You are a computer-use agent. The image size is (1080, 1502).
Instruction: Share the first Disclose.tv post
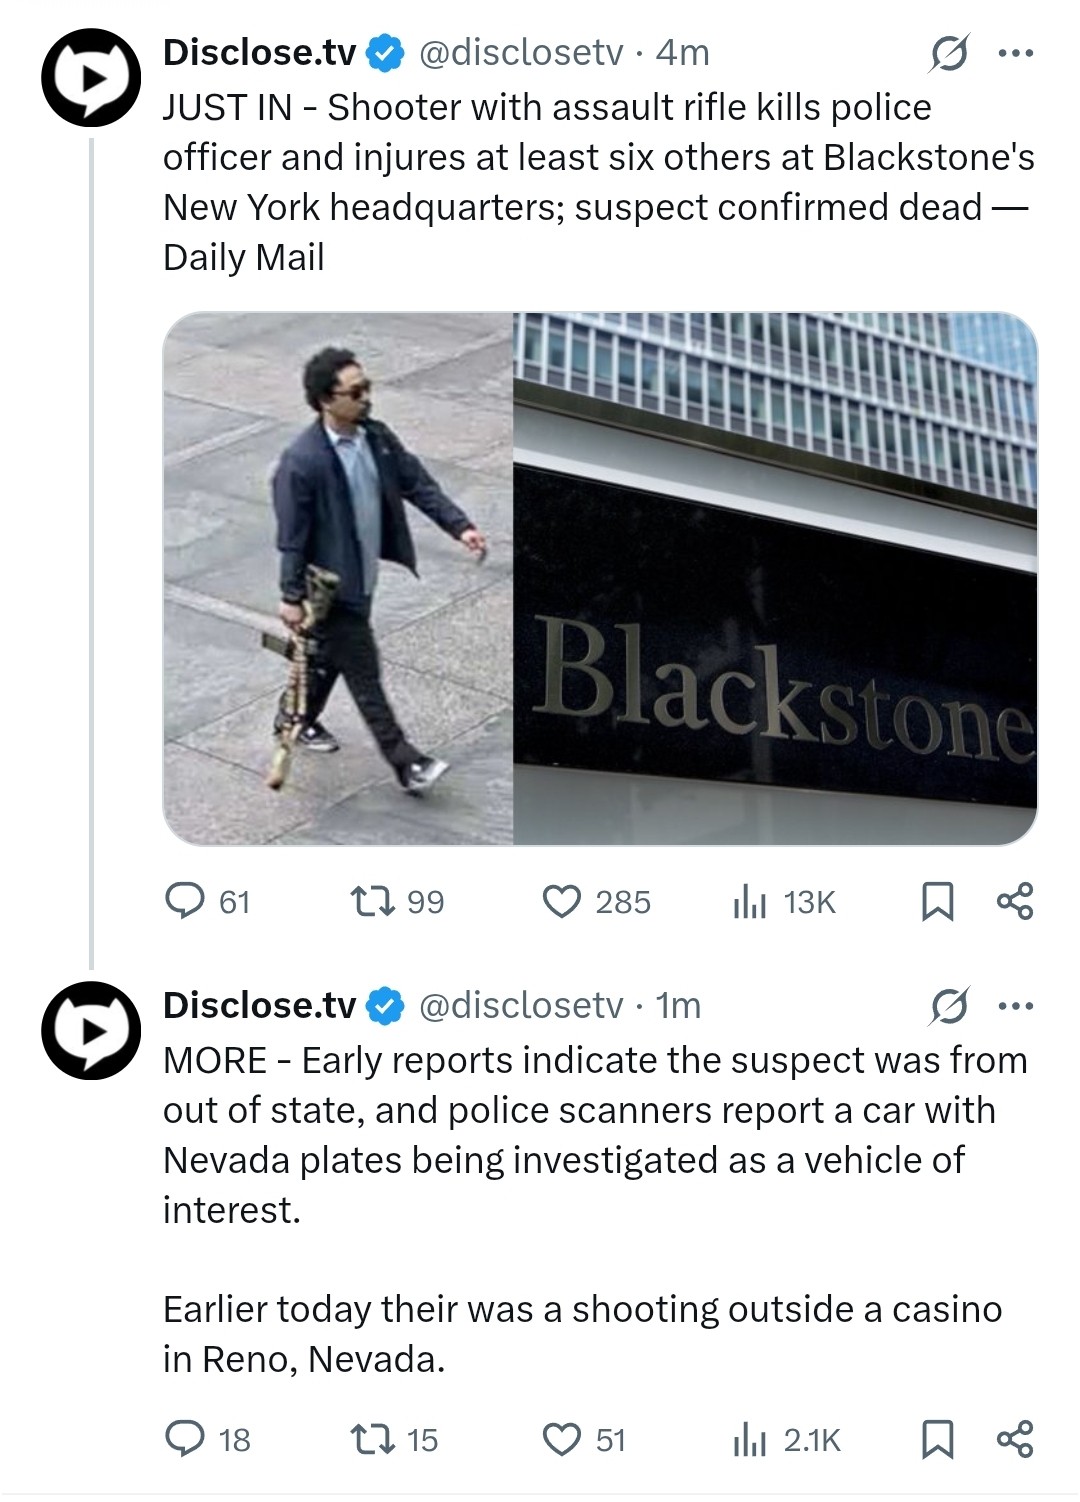pyautogui.click(x=1015, y=902)
